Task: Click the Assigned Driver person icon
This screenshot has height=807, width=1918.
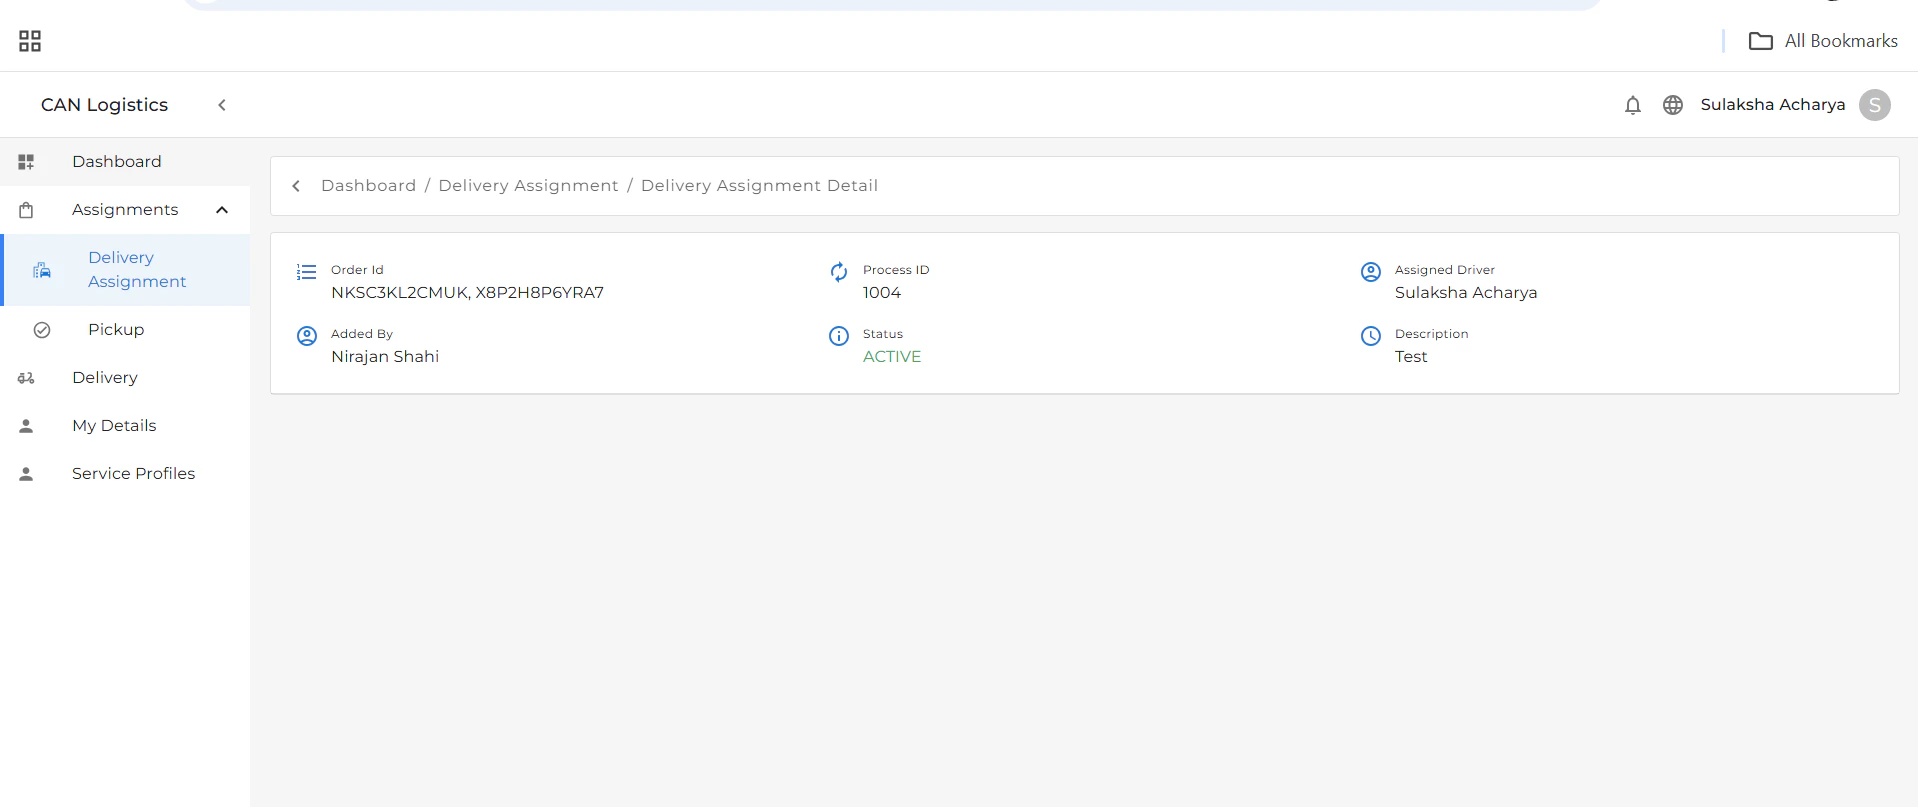Action: coord(1371,272)
